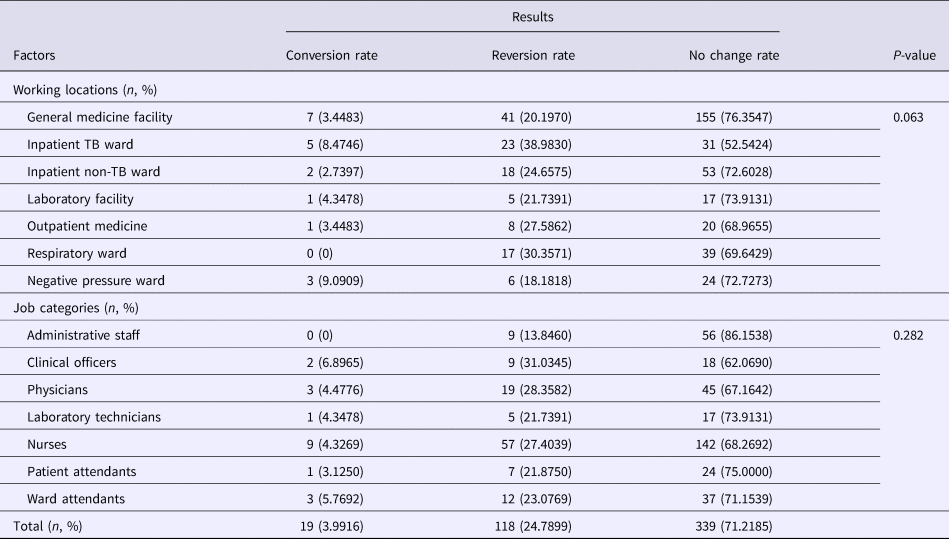Select the "No change rate" header
949x539 pixels.
(x=734, y=56)
